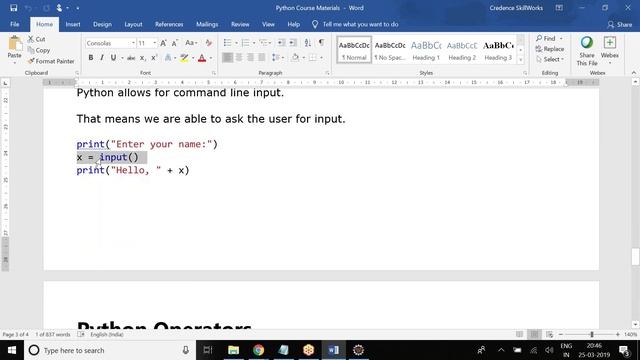Switch to the Insert tab

click(x=73, y=24)
